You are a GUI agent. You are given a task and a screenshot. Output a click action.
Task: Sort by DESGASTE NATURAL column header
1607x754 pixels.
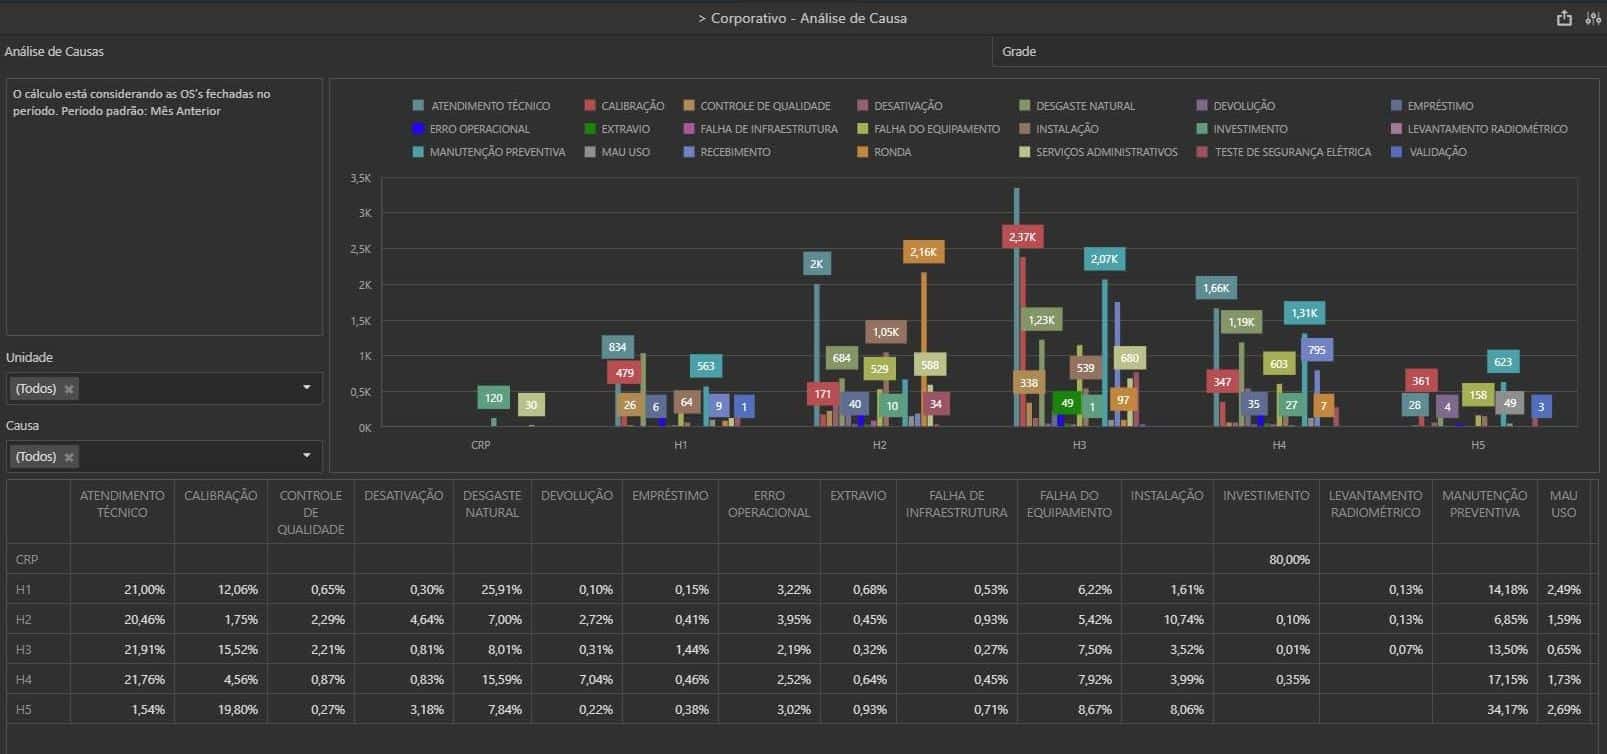click(491, 504)
